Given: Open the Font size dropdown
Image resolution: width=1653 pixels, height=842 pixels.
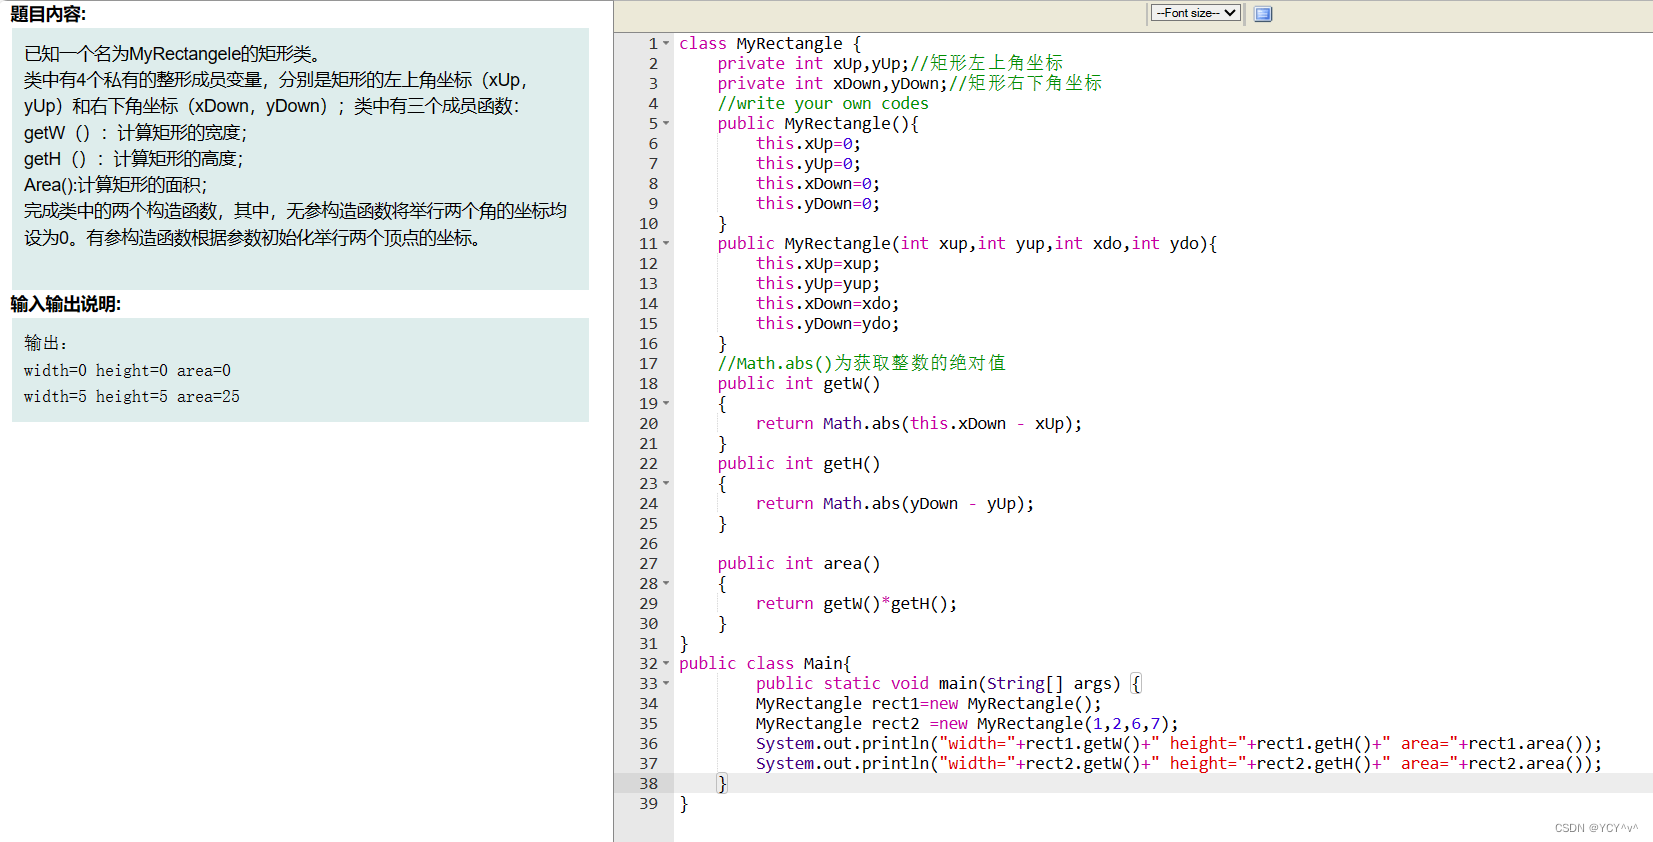Looking at the screenshot, I should pyautogui.click(x=1195, y=13).
